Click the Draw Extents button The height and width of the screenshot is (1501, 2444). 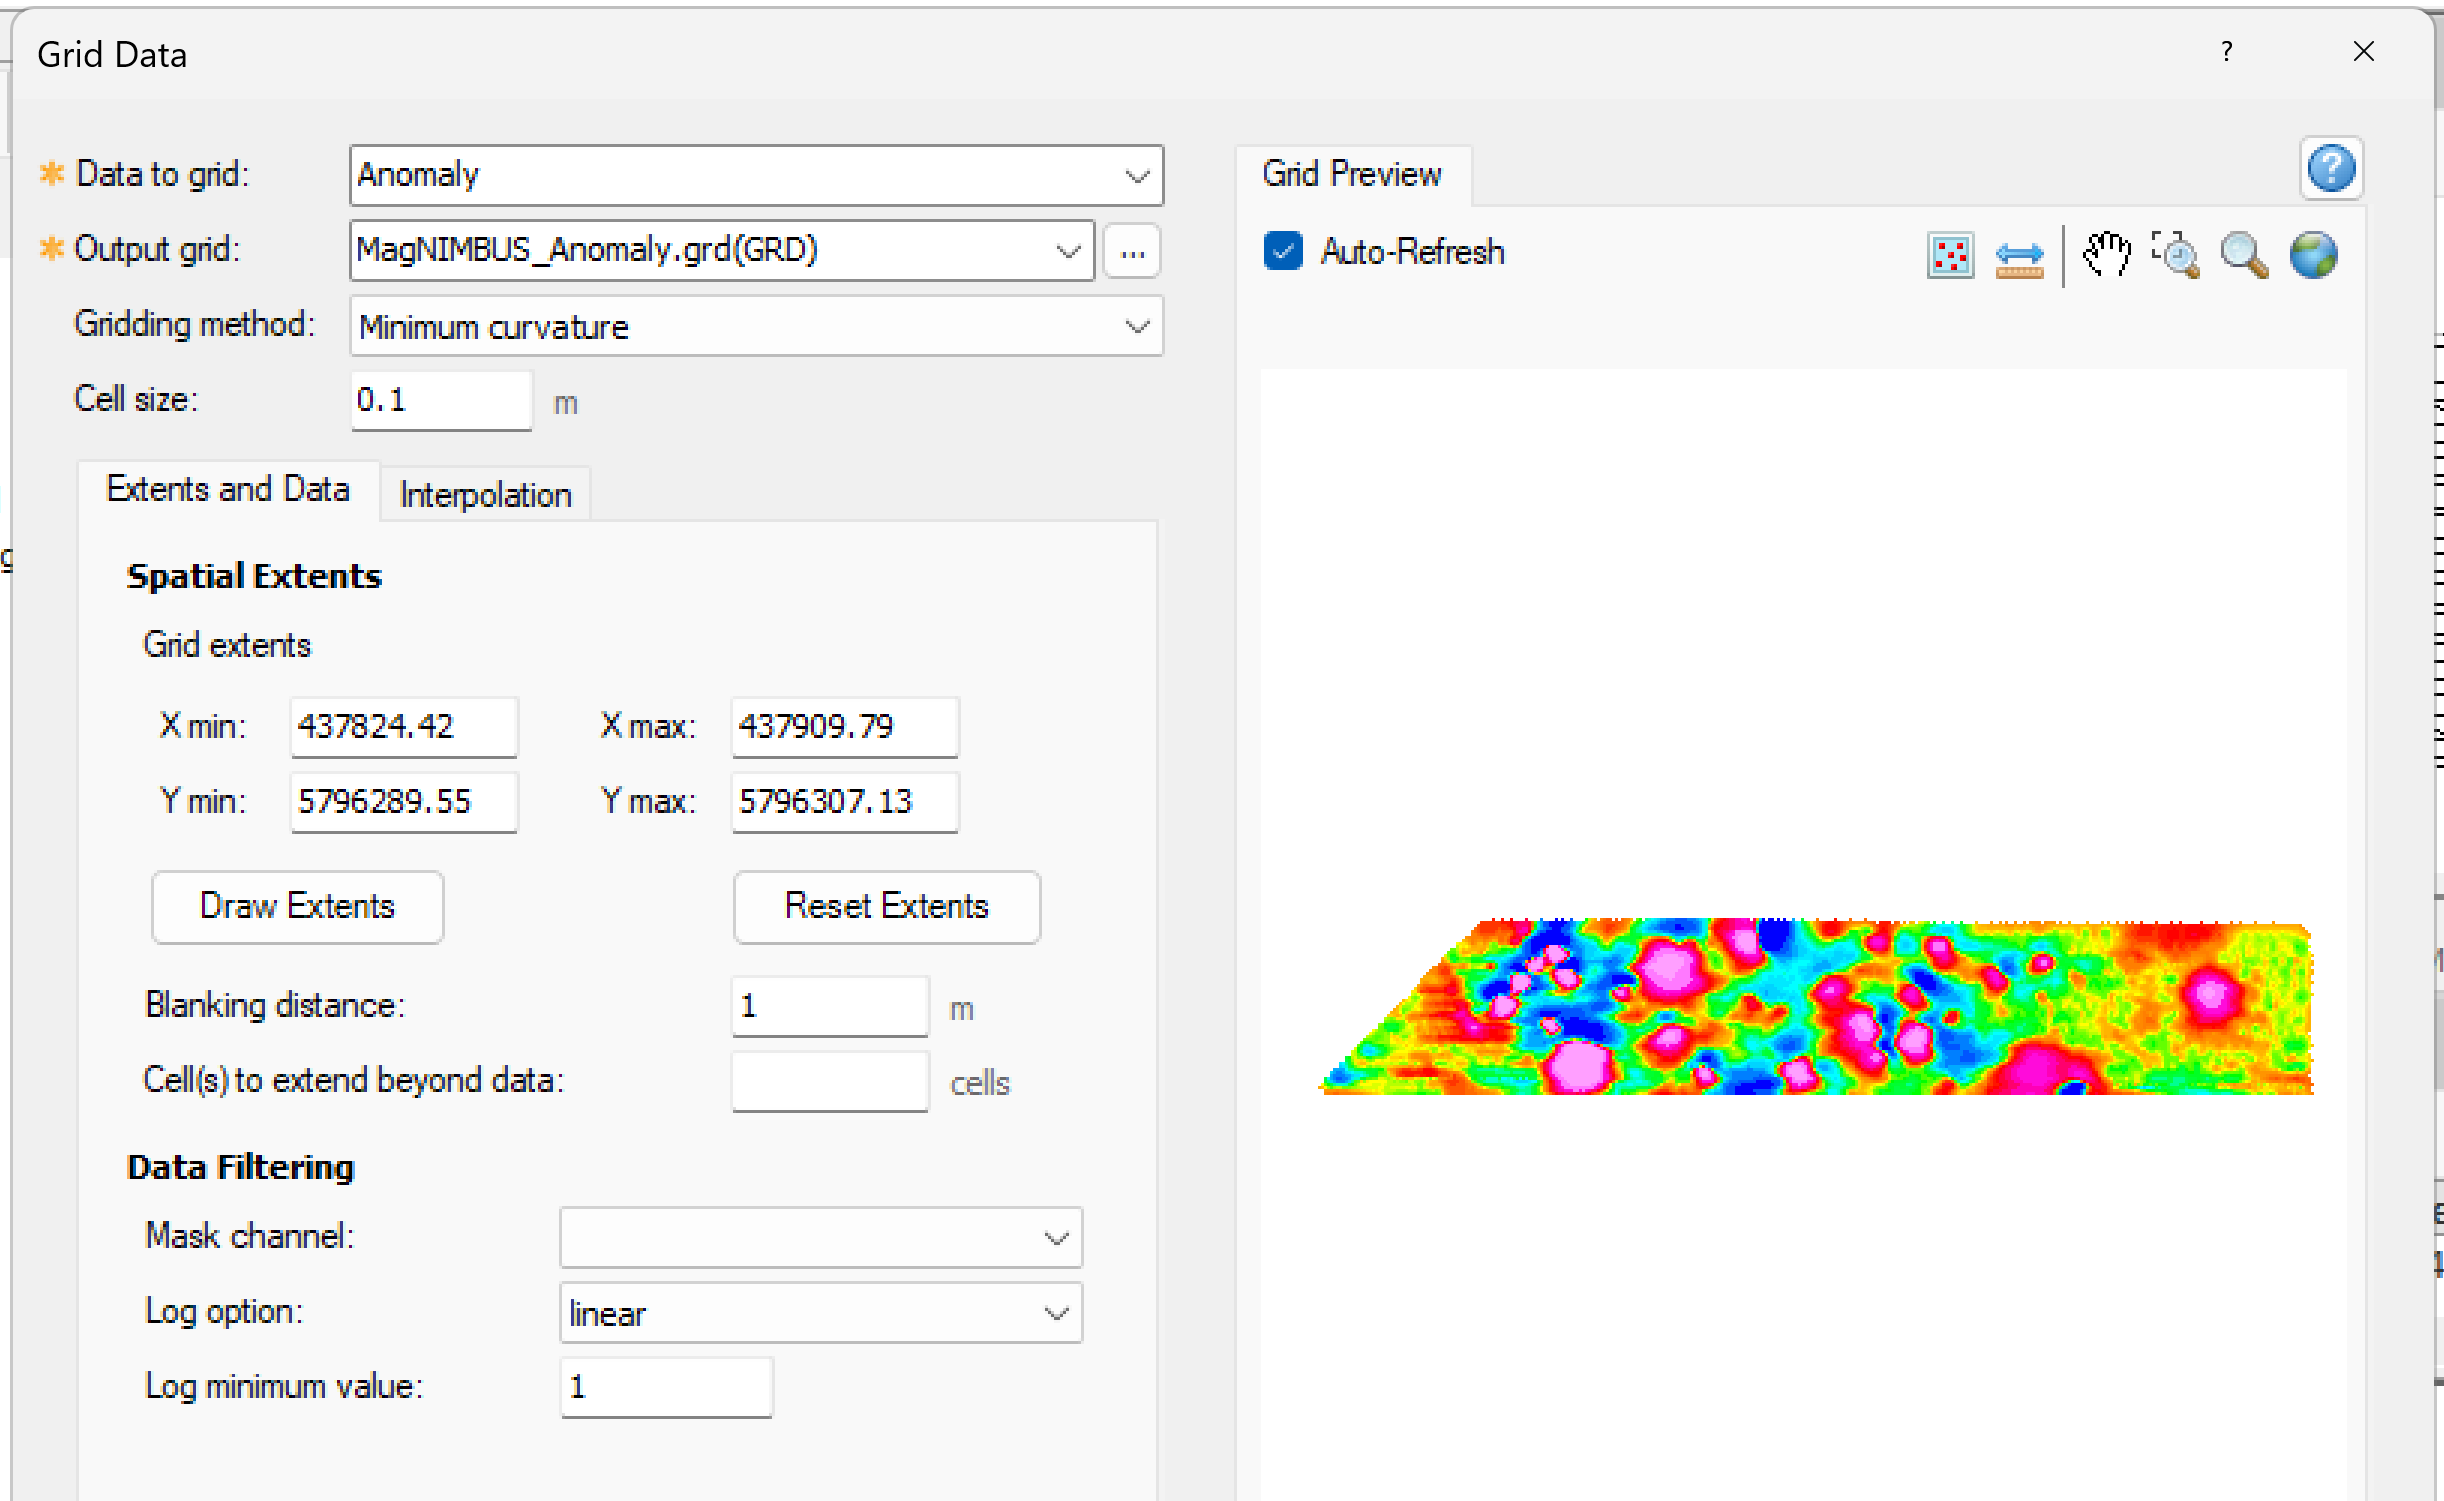click(x=297, y=906)
